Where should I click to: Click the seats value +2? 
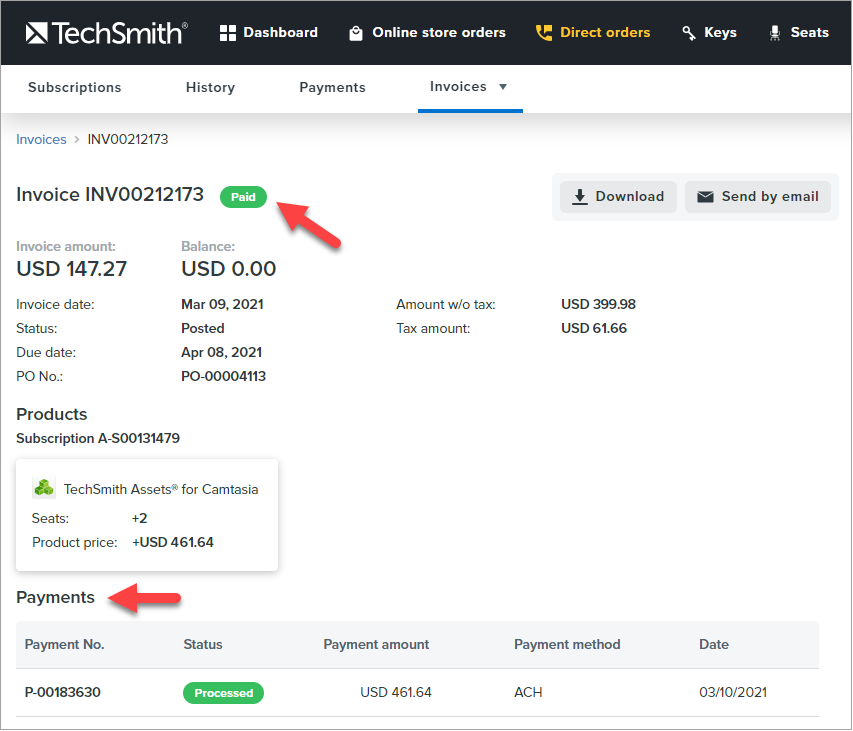tap(139, 518)
